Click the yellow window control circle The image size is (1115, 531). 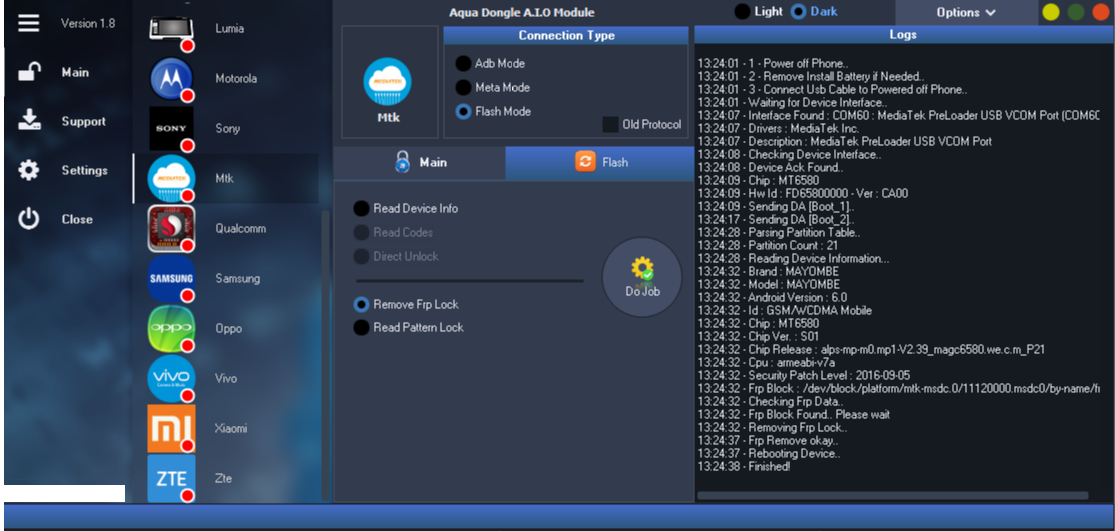pos(1051,12)
